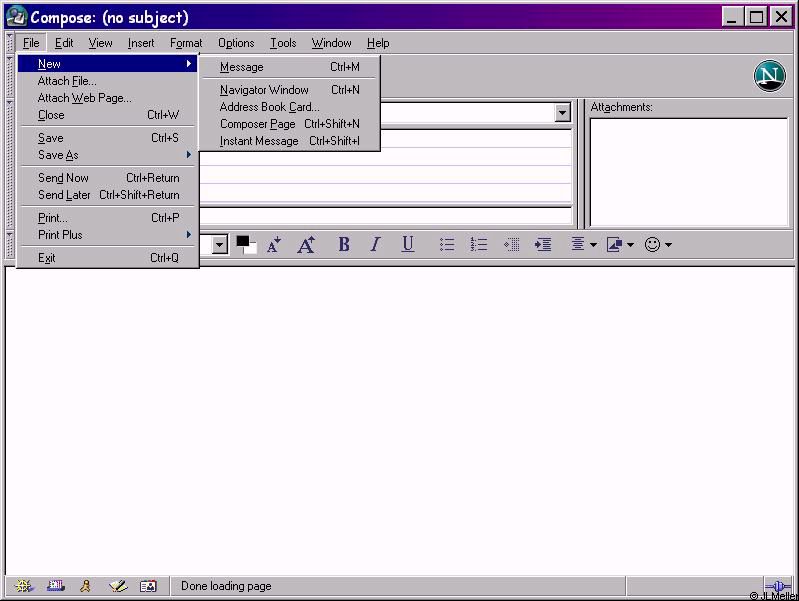
Task: Click the online/offline plug icon
Action: 778,586
